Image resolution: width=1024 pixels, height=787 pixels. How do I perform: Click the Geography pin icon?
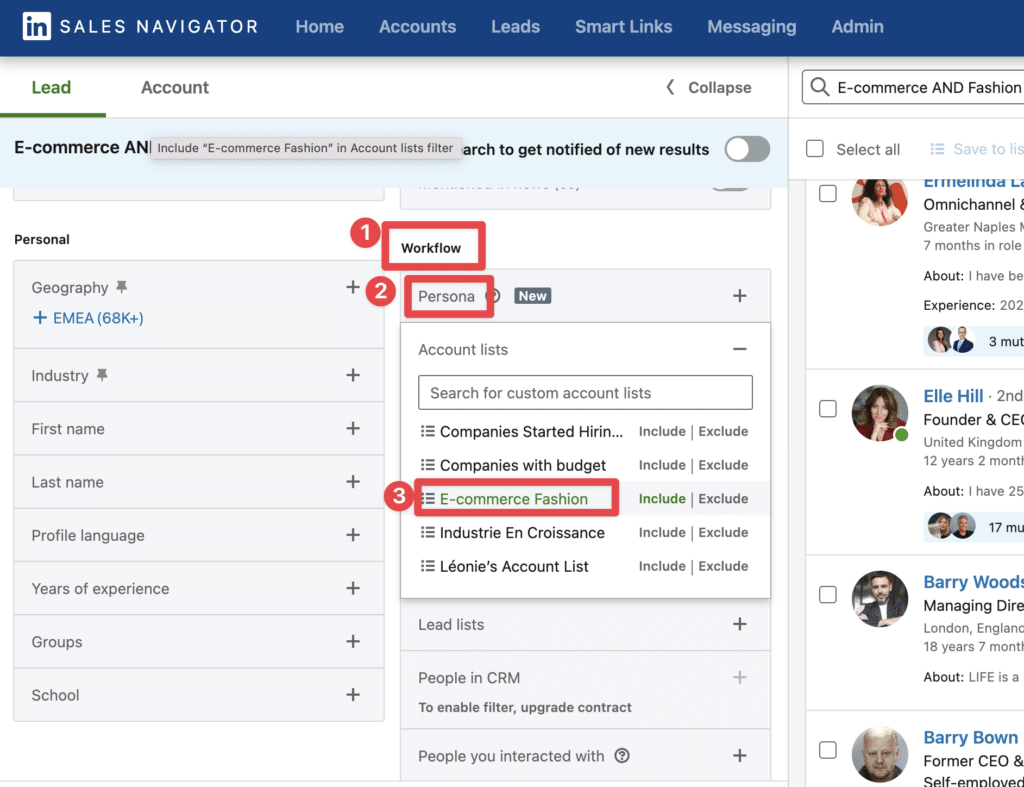point(121,287)
